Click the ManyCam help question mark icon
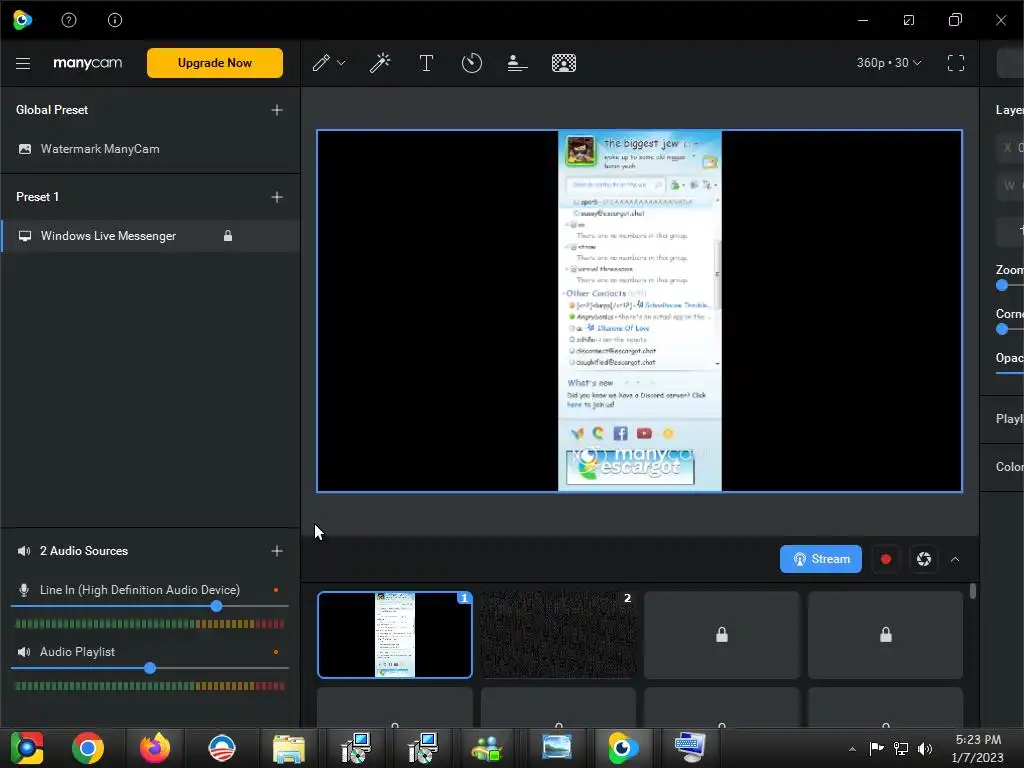 69,20
